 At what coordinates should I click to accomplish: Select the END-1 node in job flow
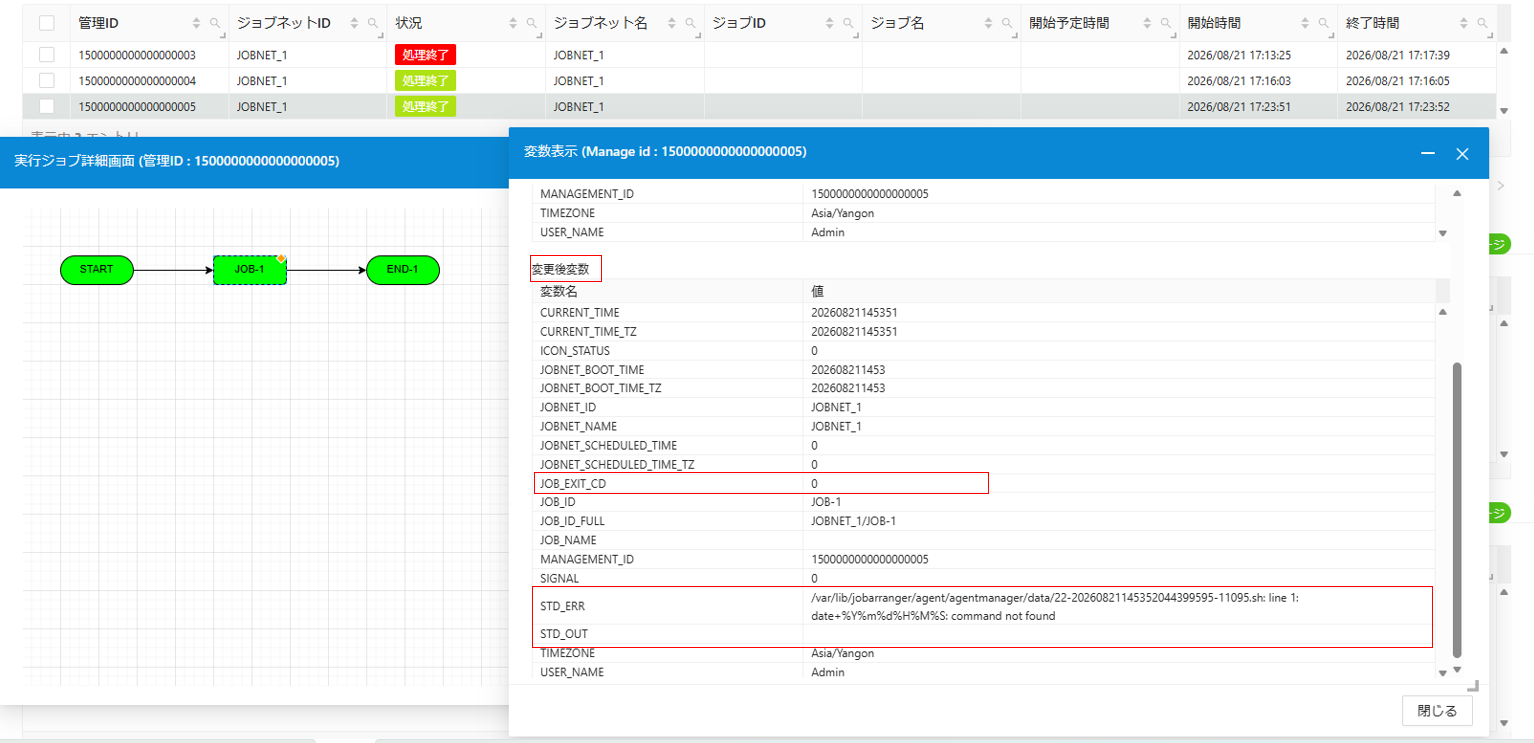point(402,269)
